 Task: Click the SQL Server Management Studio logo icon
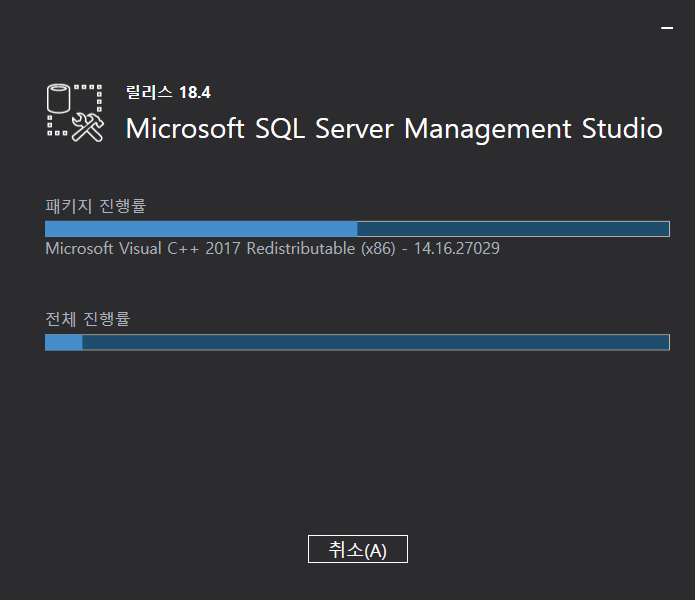point(75,113)
